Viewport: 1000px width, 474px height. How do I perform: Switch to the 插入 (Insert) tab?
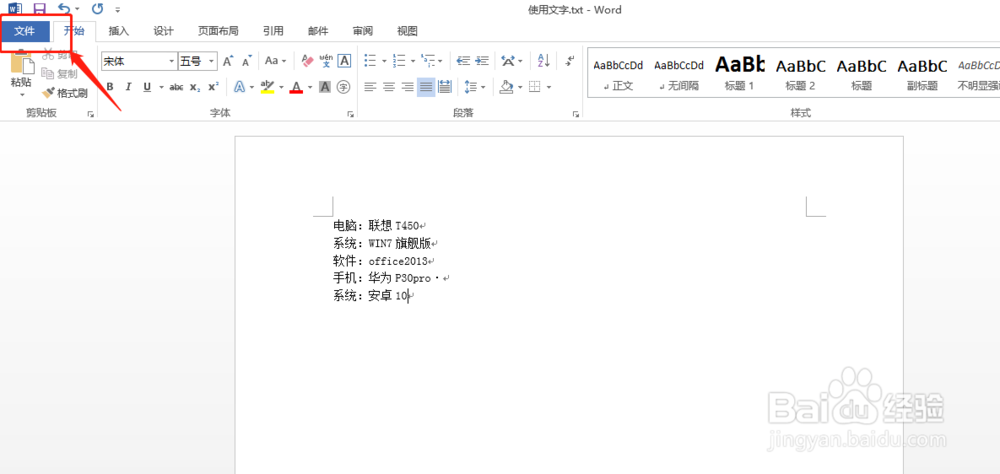(x=119, y=31)
